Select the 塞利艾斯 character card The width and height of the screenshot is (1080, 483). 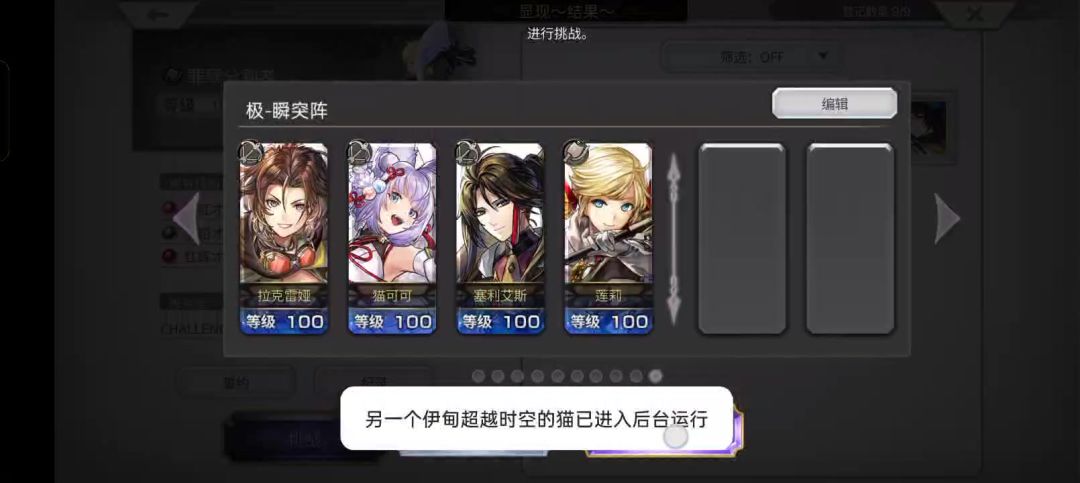pos(500,238)
